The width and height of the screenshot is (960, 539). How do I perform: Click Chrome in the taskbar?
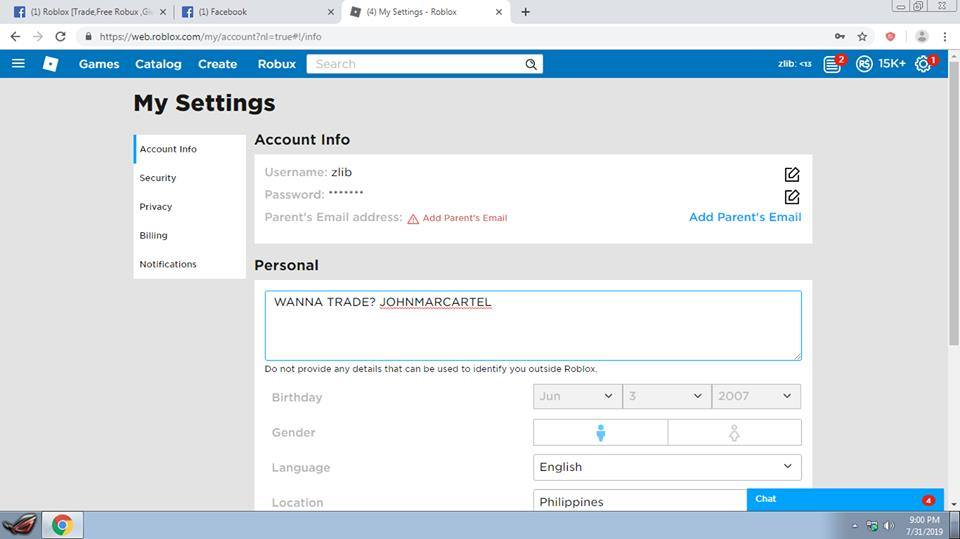coord(62,525)
